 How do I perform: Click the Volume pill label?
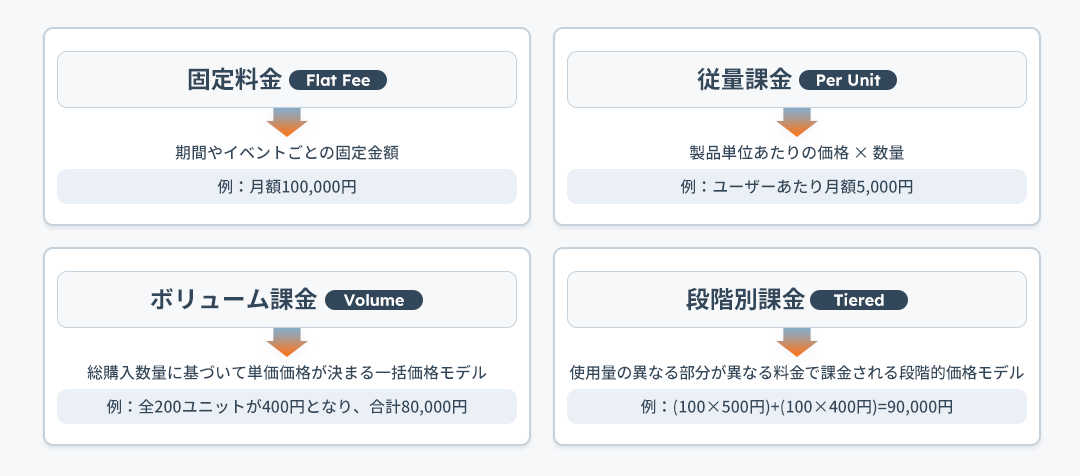click(374, 300)
